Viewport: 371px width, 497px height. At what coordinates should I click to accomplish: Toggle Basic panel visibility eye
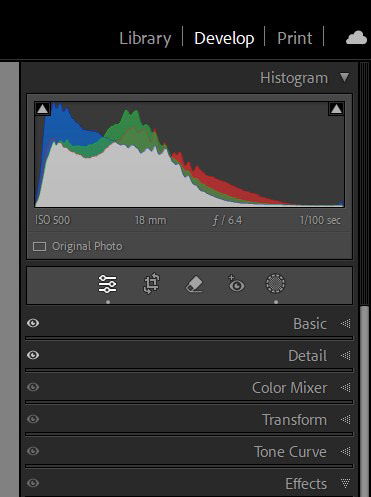(x=33, y=323)
